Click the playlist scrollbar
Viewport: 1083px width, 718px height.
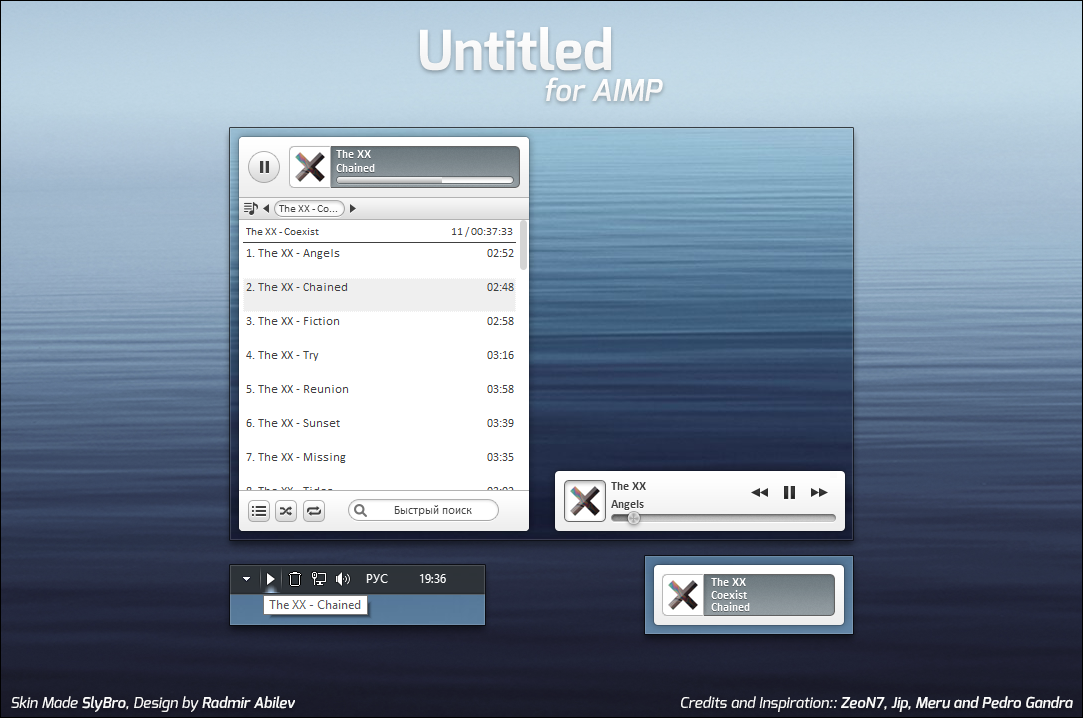coord(524,245)
